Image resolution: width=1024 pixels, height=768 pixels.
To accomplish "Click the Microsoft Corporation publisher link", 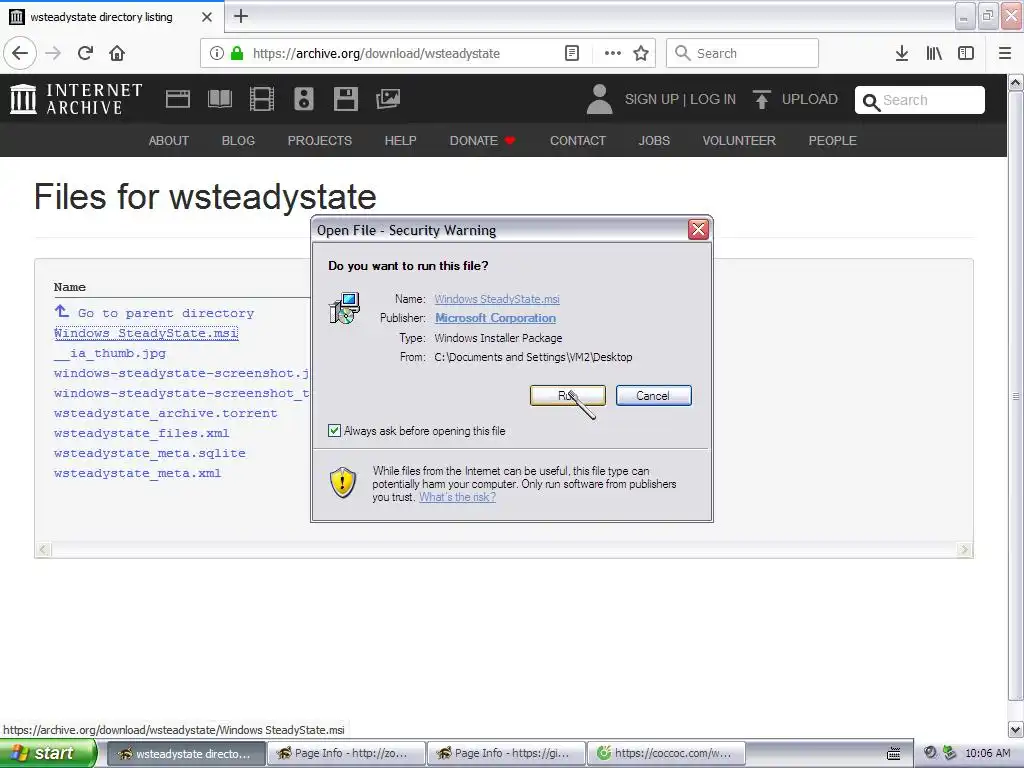I will [496, 318].
